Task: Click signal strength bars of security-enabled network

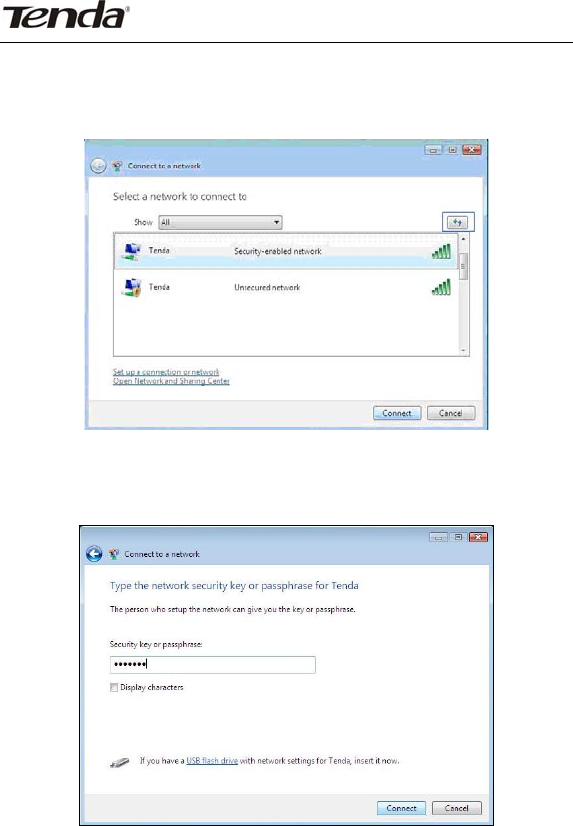Action: pyautogui.click(x=441, y=251)
